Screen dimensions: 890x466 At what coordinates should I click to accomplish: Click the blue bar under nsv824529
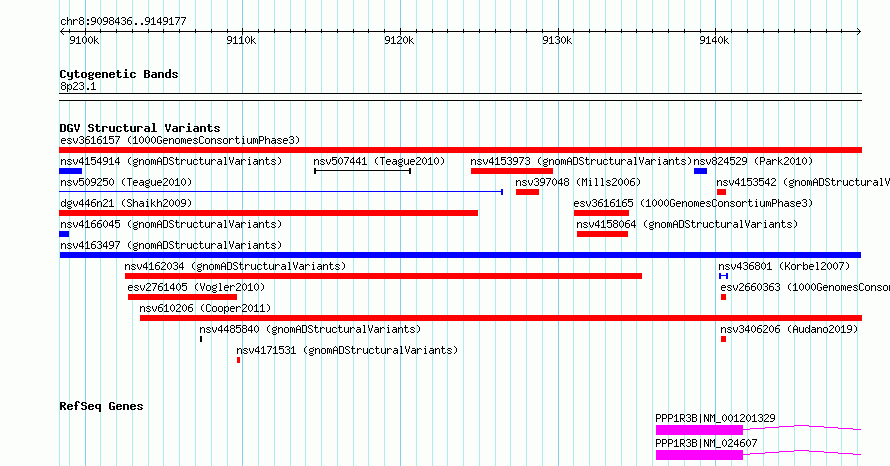coord(700,171)
